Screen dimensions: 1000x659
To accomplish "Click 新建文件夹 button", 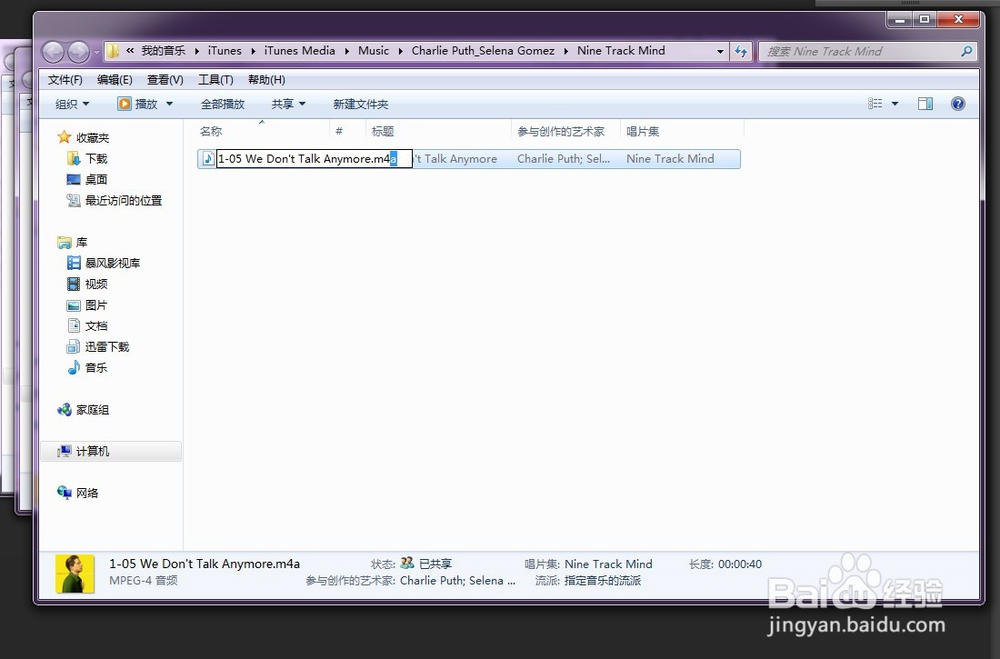I will [360, 104].
